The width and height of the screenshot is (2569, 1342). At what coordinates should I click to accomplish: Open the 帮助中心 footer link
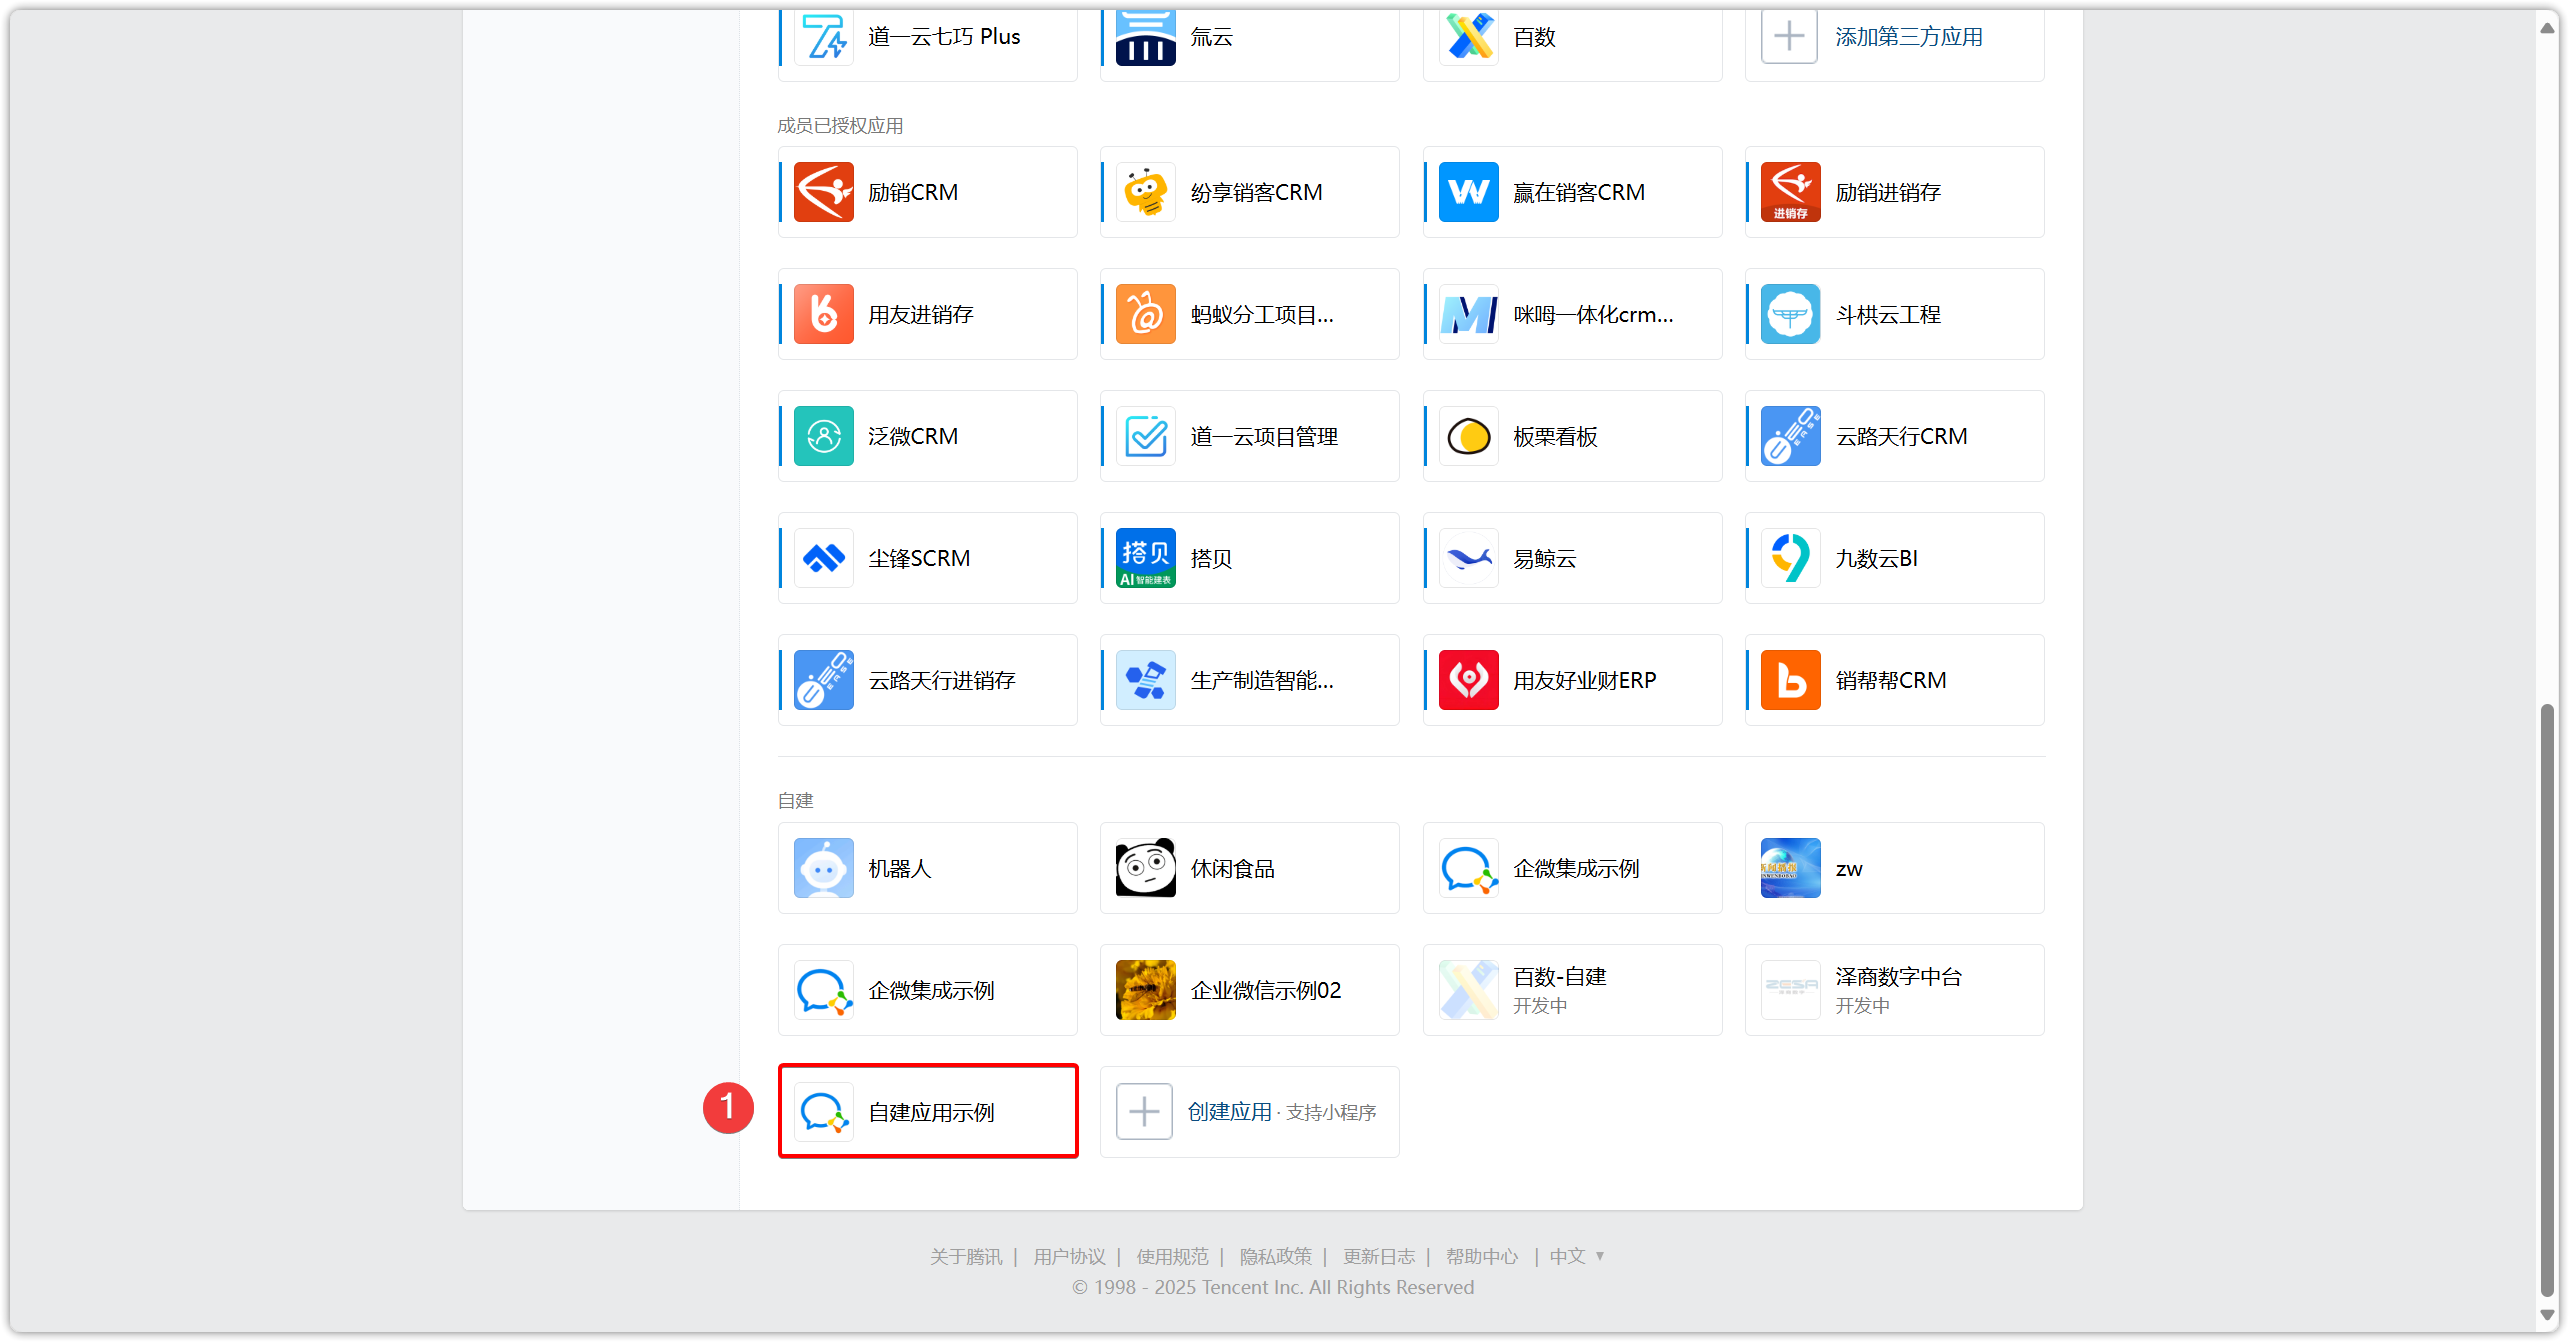1482,1256
